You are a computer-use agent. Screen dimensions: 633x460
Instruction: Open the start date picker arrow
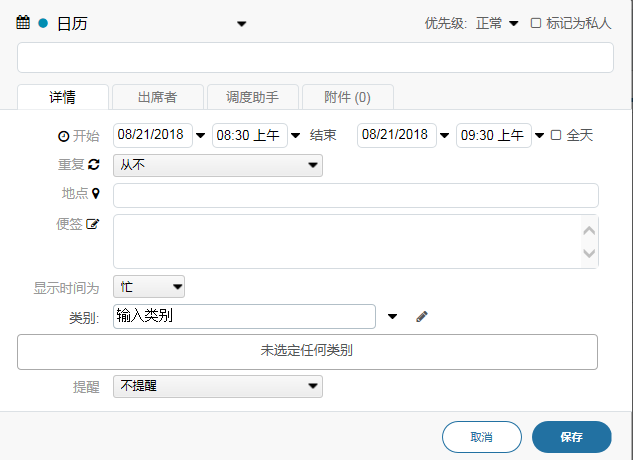click(x=200, y=136)
